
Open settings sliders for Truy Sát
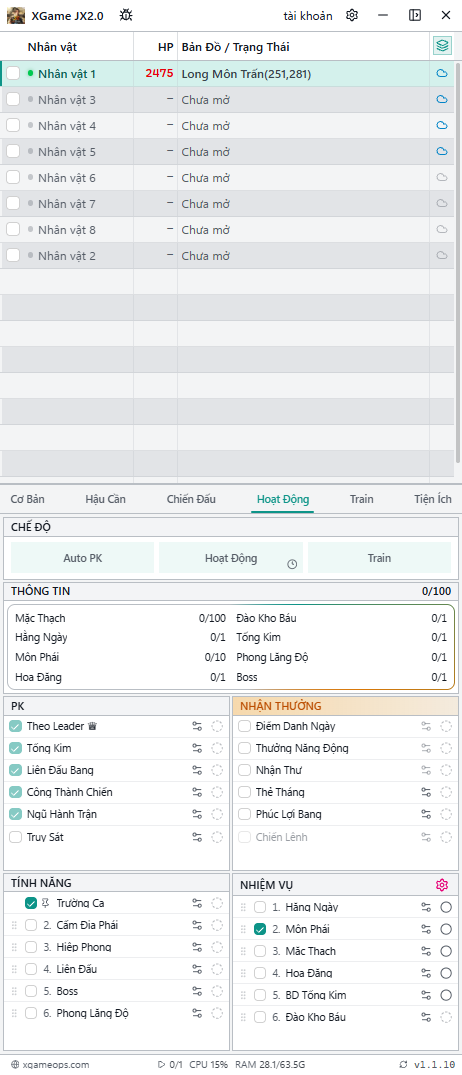(197, 836)
